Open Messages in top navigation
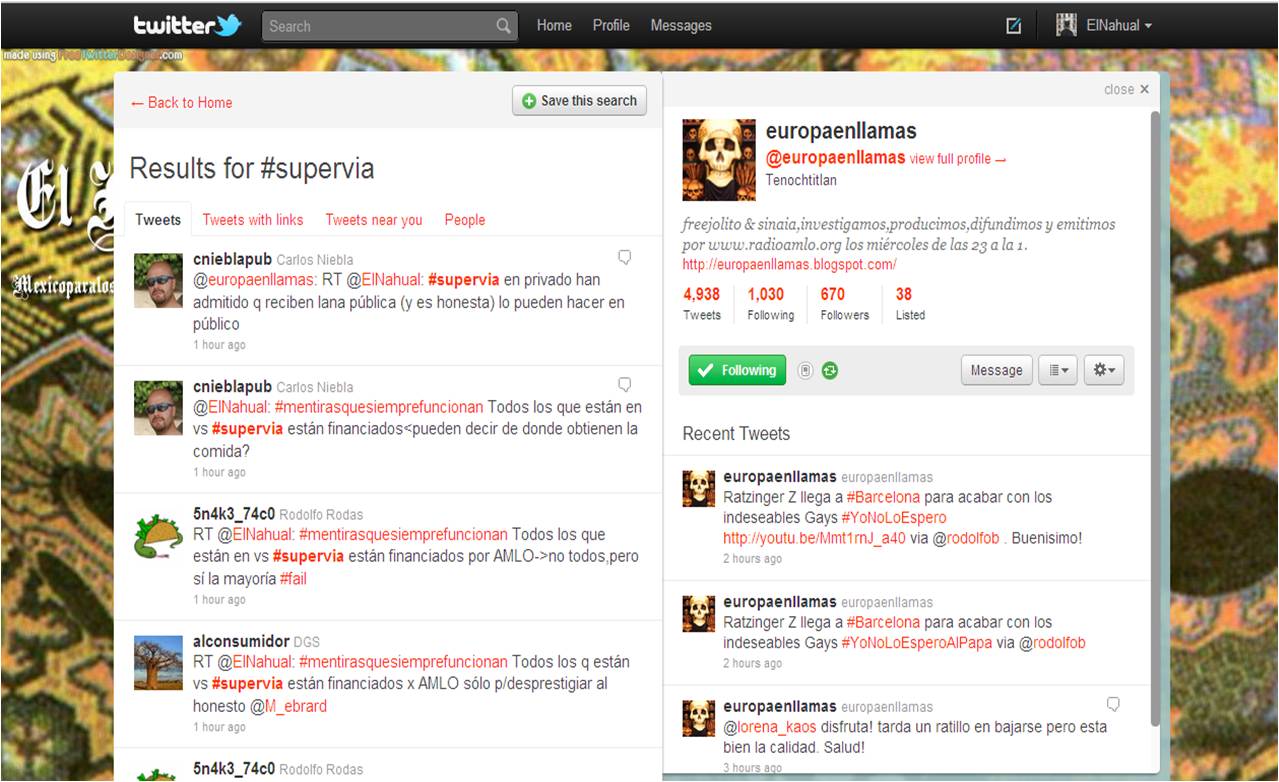Viewport: 1279px width, 782px height. (x=681, y=26)
